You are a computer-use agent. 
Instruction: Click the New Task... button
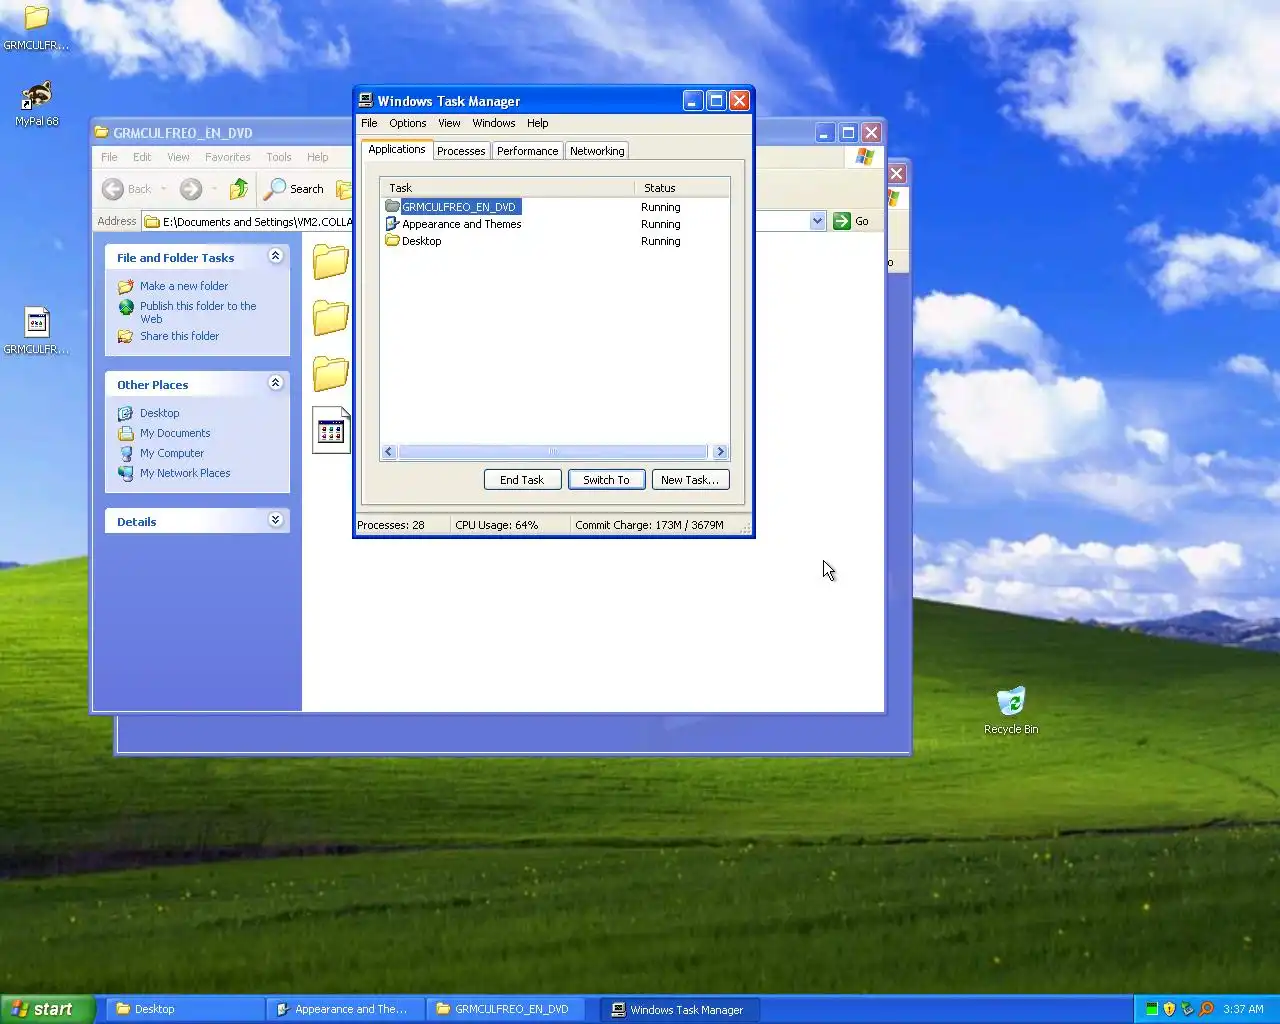tap(690, 480)
